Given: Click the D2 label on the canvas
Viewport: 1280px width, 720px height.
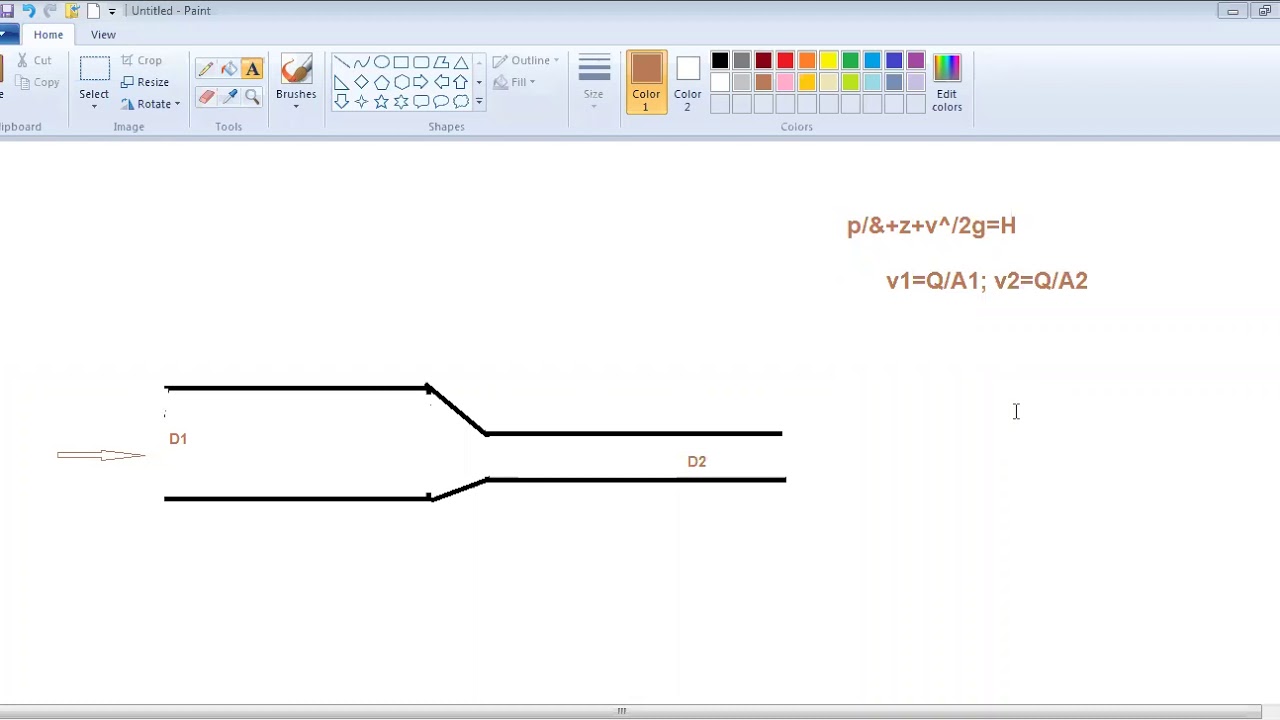Looking at the screenshot, I should [x=697, y=461].
